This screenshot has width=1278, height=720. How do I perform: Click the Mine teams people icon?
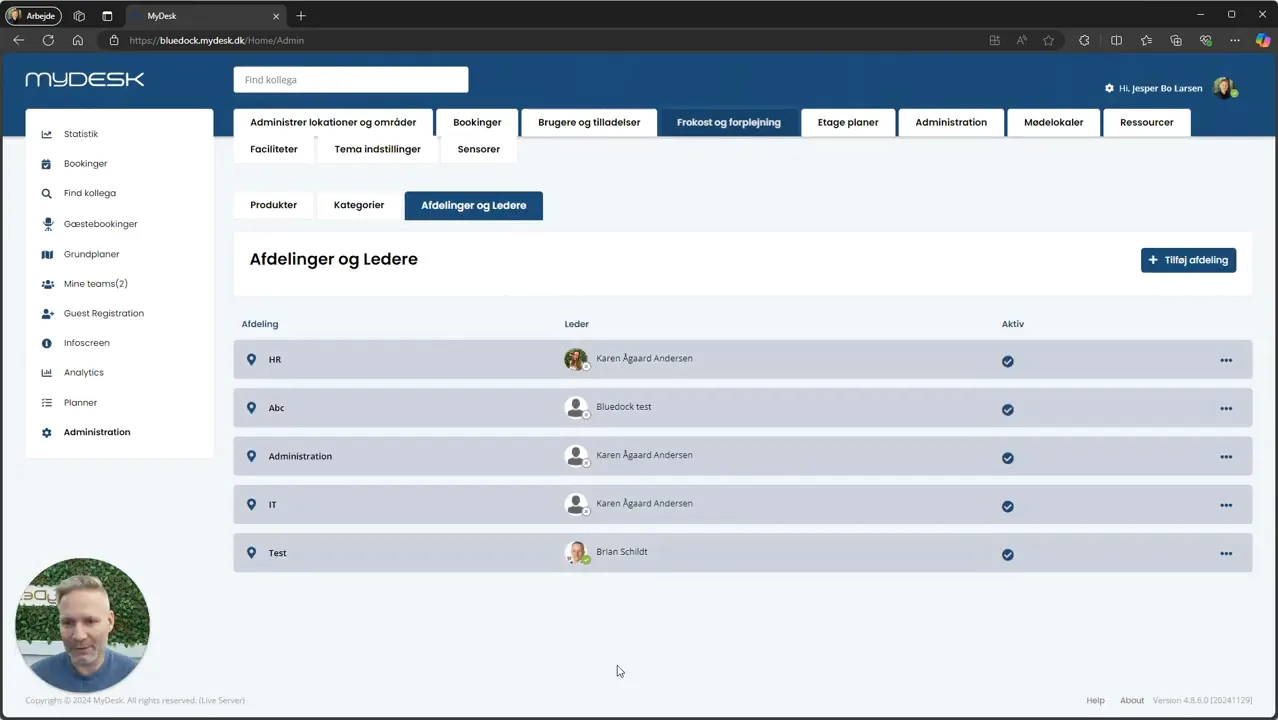coord(47,284)
